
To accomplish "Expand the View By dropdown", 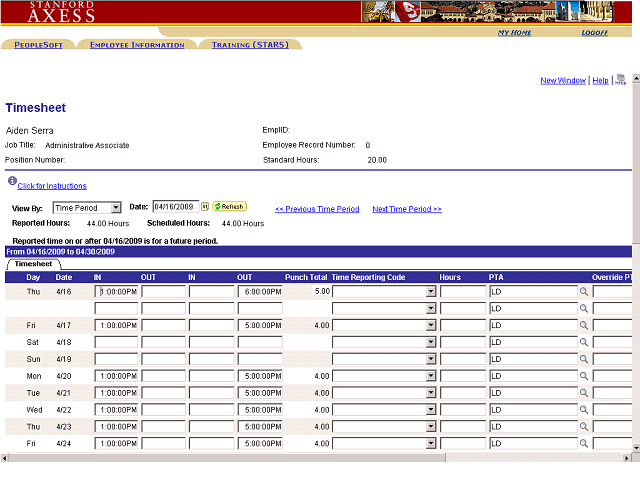I will click(x=115, y=208).
